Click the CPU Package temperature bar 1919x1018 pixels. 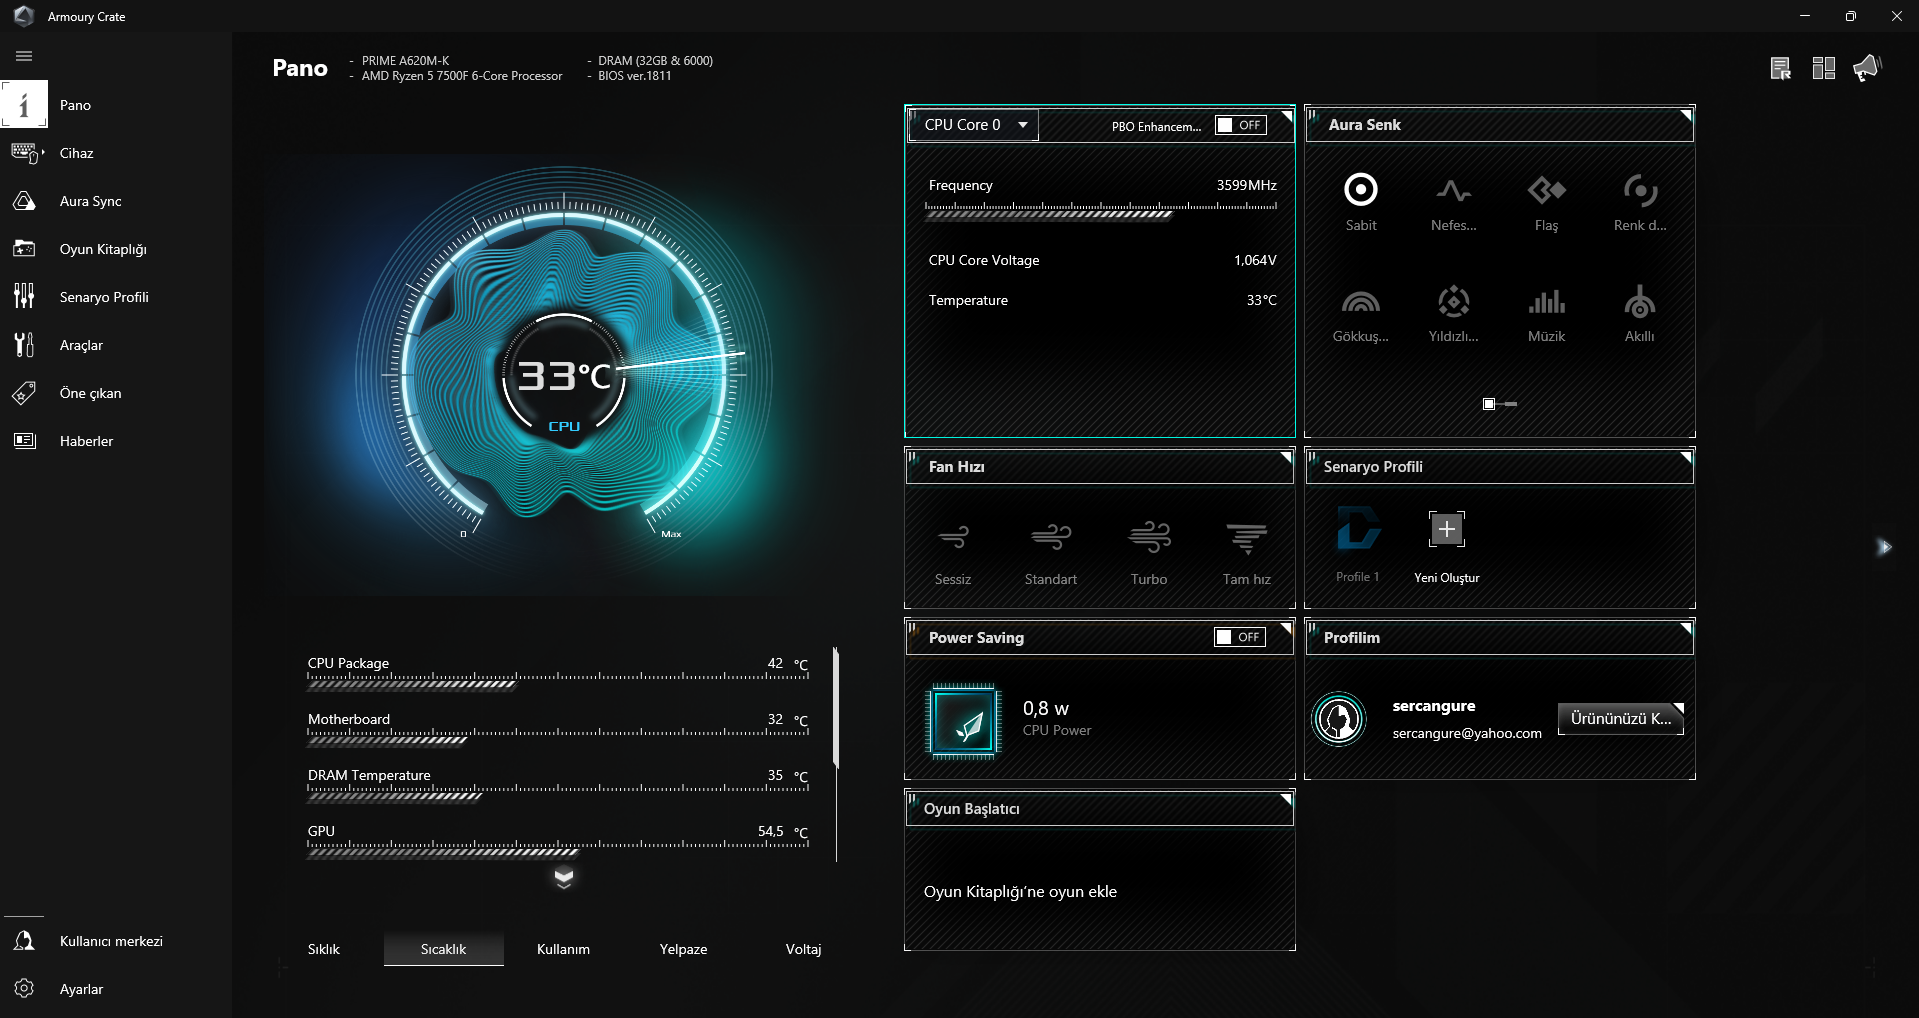(558, 681)
